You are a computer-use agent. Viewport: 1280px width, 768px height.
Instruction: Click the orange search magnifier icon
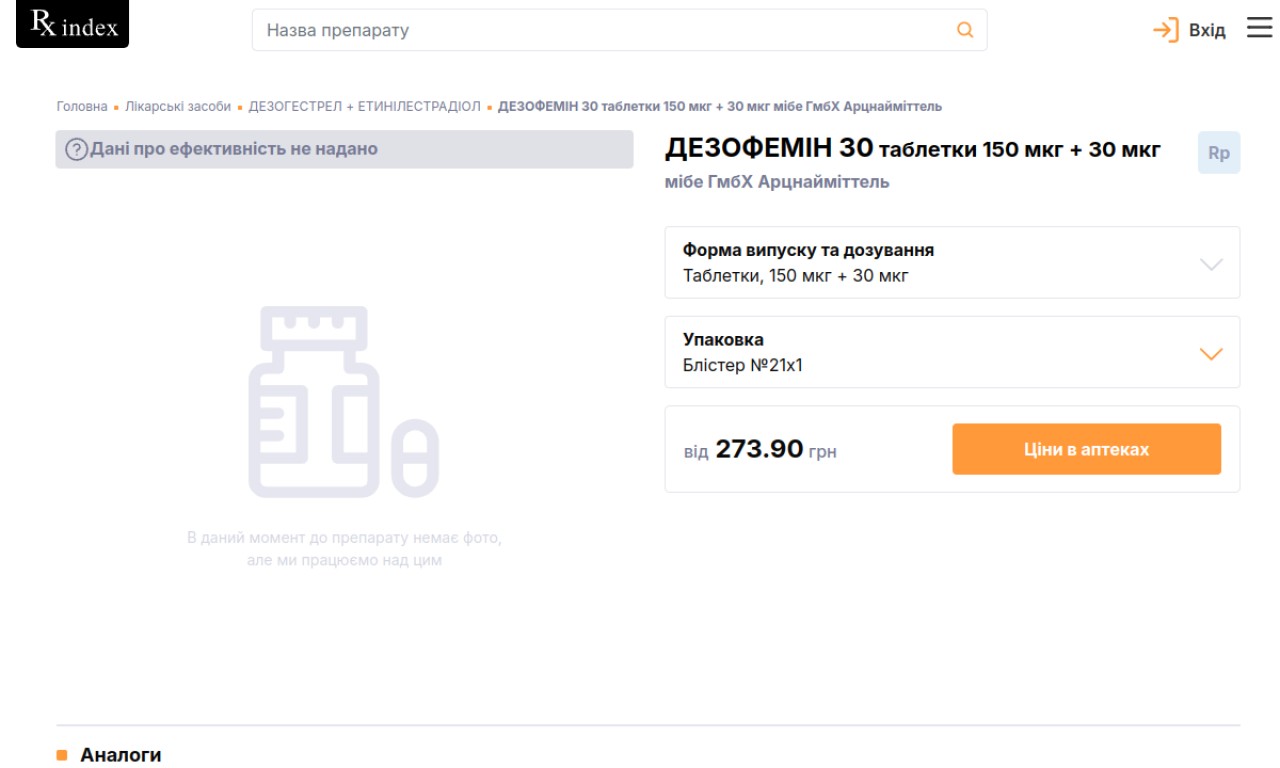pos(965,30)
